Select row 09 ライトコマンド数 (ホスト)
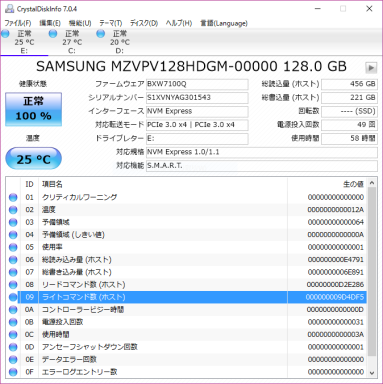Image resolution: width=383 pixels, height=384 pixels. pos(186,297)
